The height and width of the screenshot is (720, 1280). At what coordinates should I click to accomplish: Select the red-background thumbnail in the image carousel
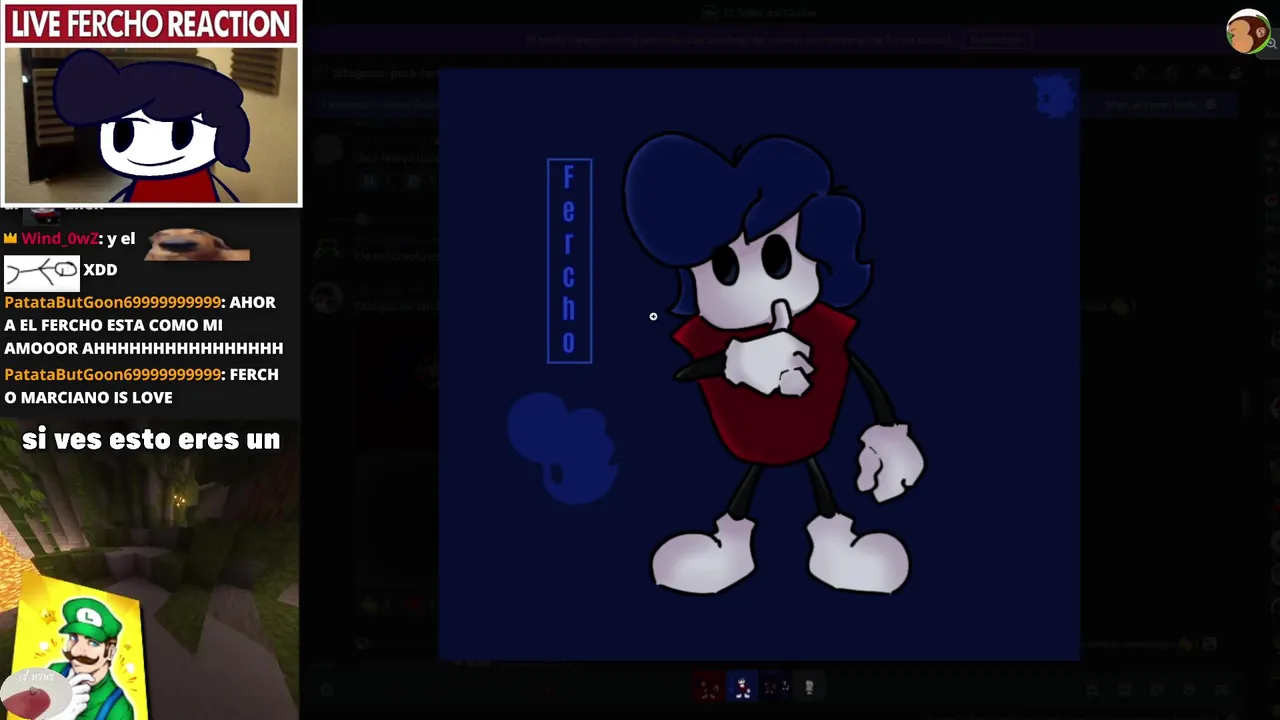tap(709, 688)
